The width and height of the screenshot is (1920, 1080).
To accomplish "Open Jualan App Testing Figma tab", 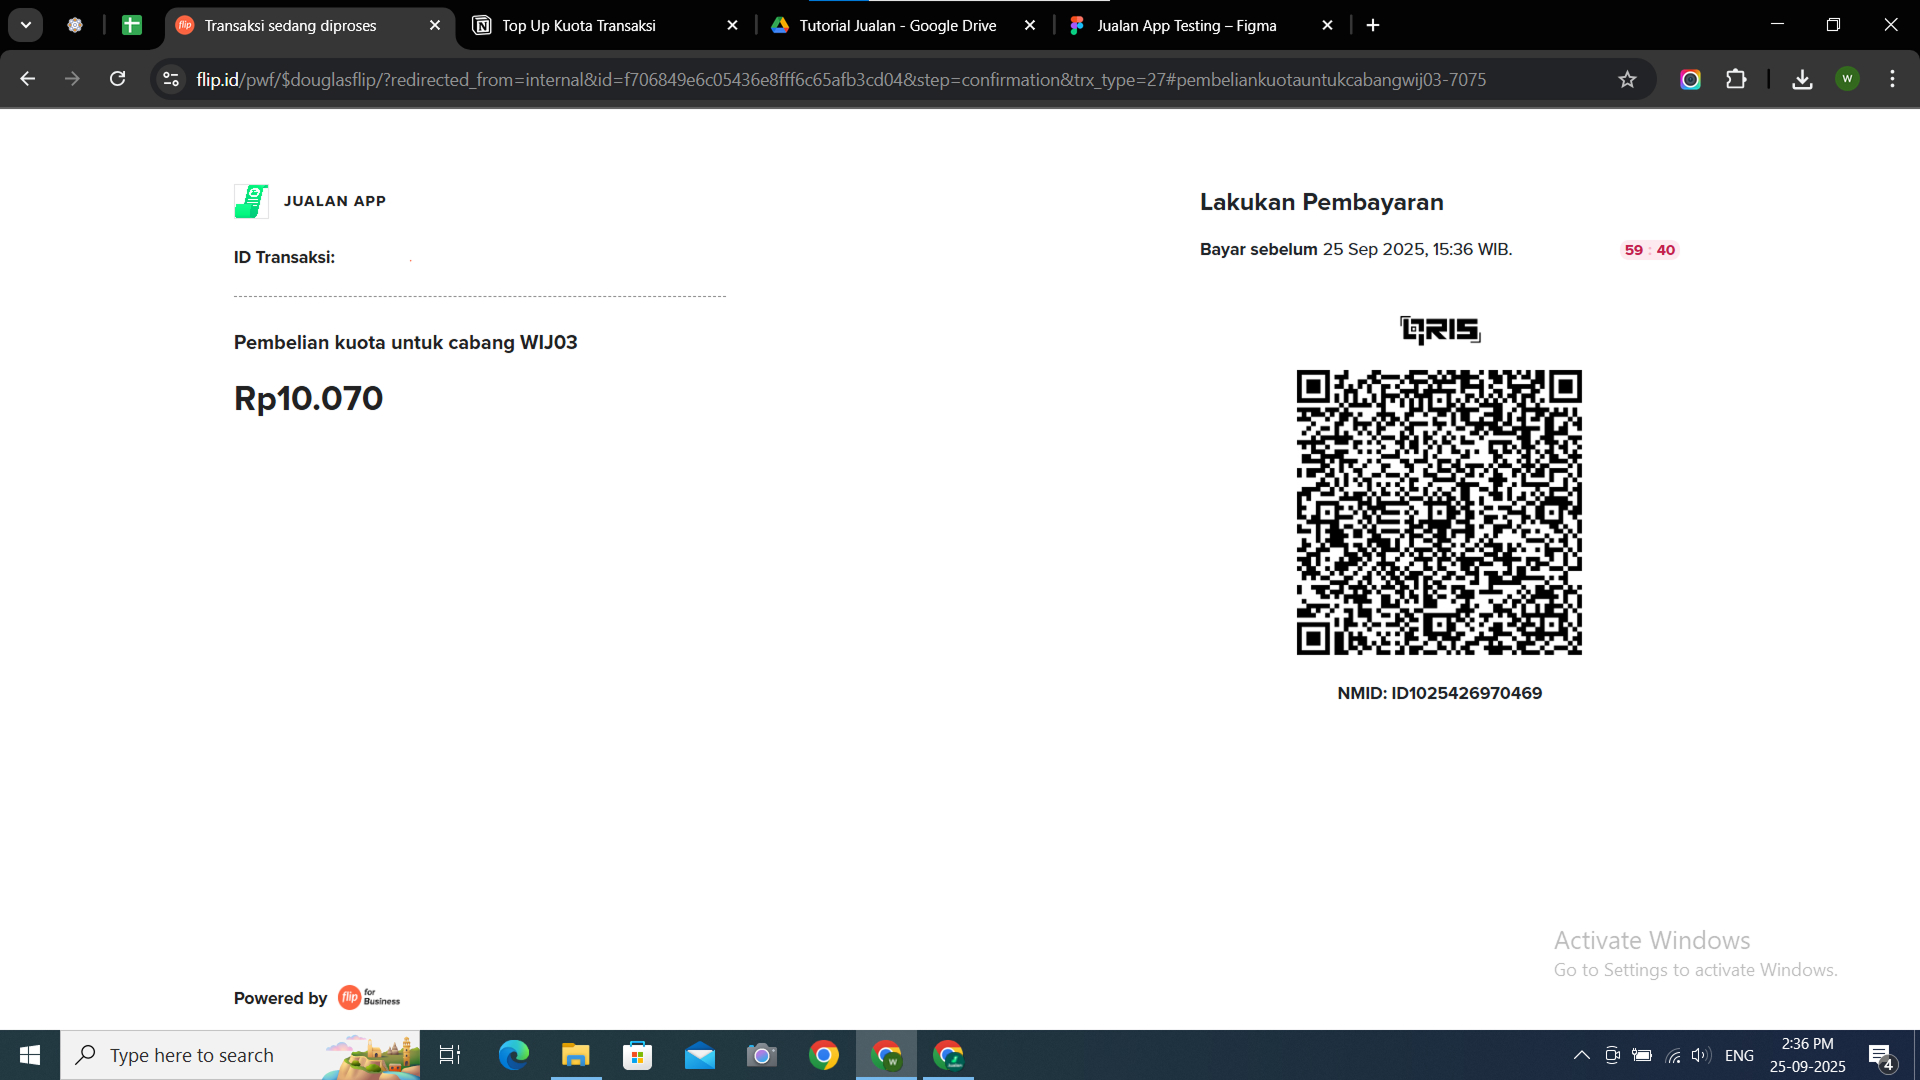I will click(x=1186, y=26).
